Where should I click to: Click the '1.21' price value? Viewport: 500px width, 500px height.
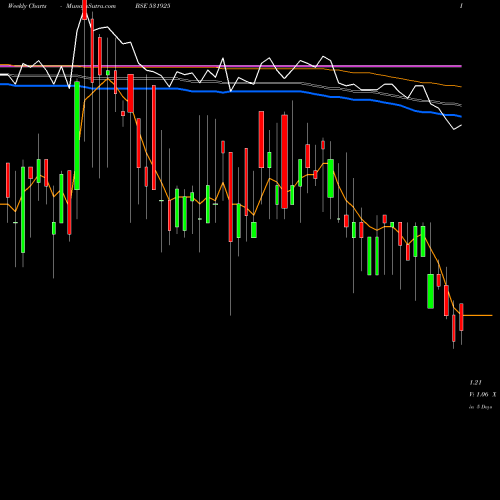(475, 382)
